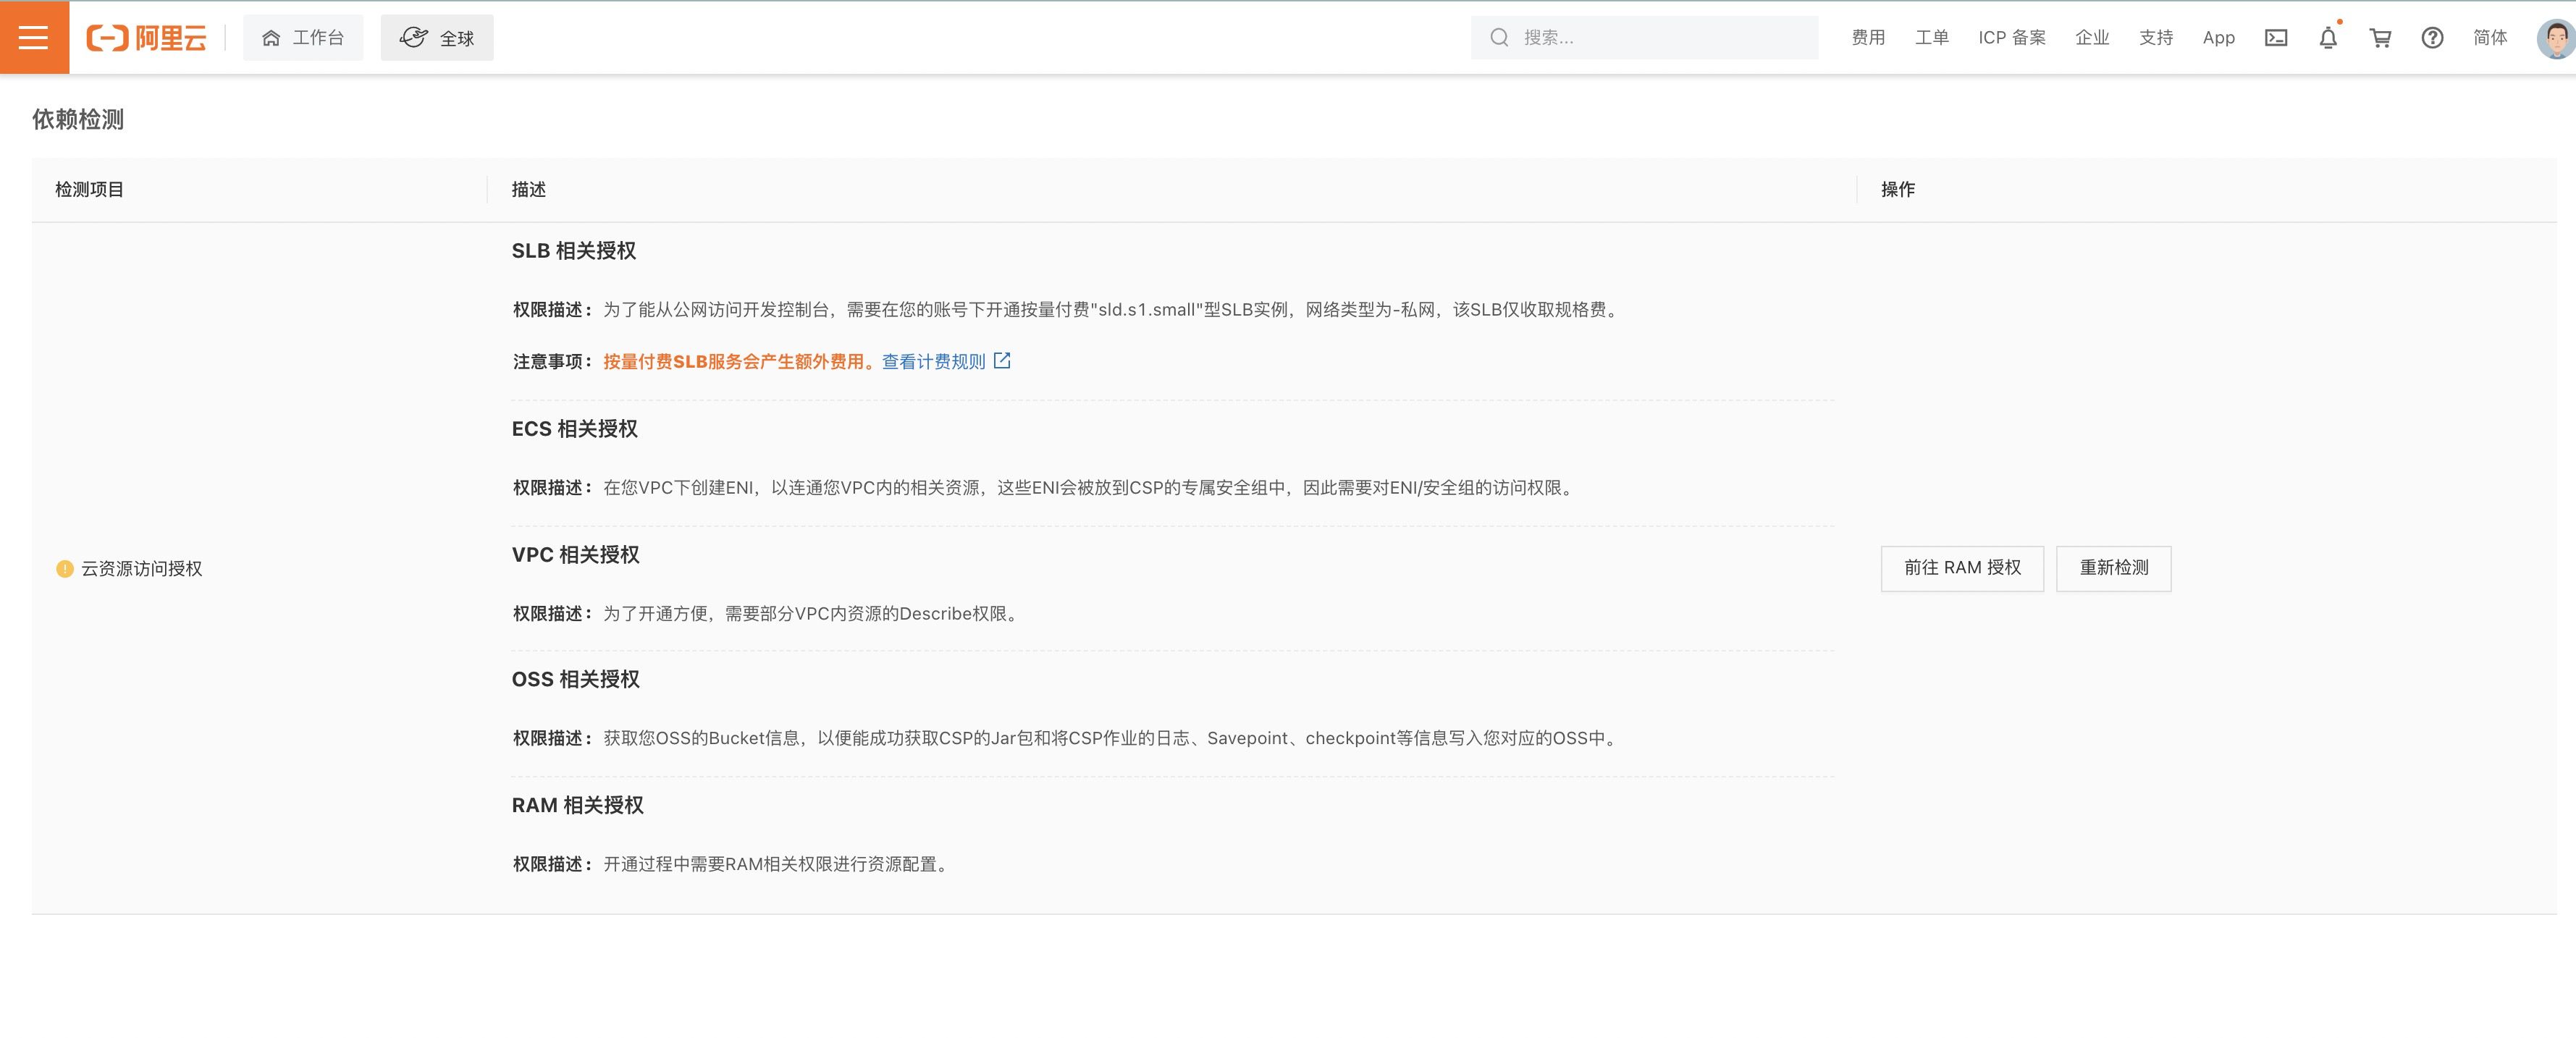
Task: Open the 工单 menu
Action: [x=1931, y=38]
